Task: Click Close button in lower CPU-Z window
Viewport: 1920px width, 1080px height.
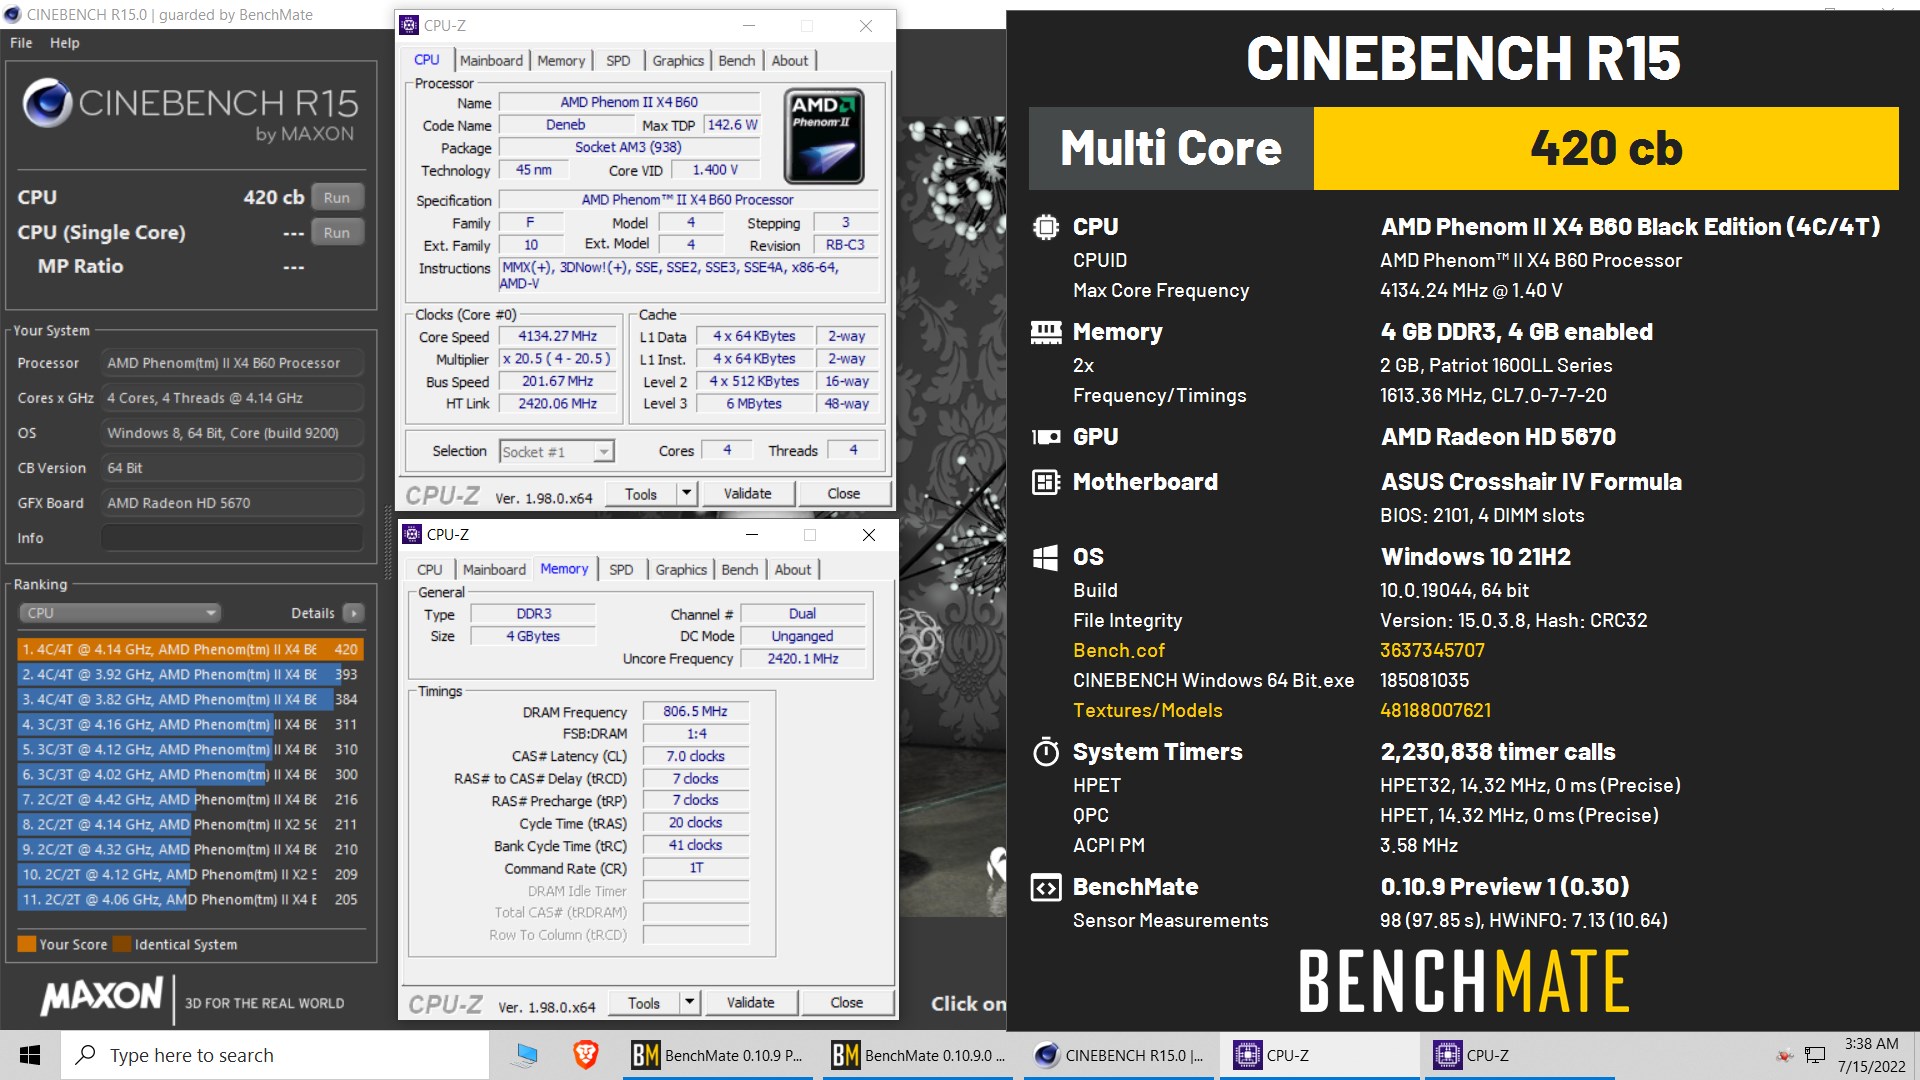Action: point(846,1002)
